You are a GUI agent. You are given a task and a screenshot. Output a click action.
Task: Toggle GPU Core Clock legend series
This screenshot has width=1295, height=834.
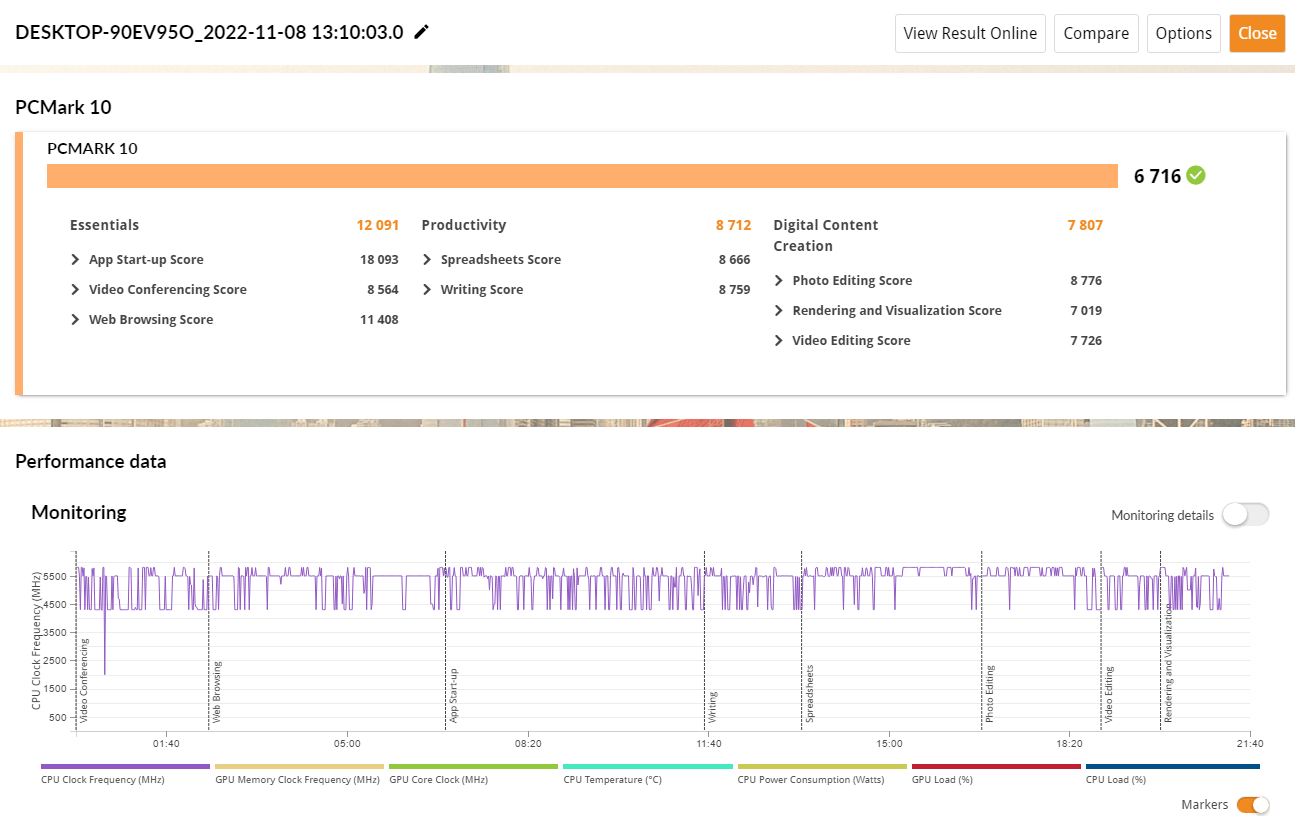pyautogui.click(x=473, y=773)
